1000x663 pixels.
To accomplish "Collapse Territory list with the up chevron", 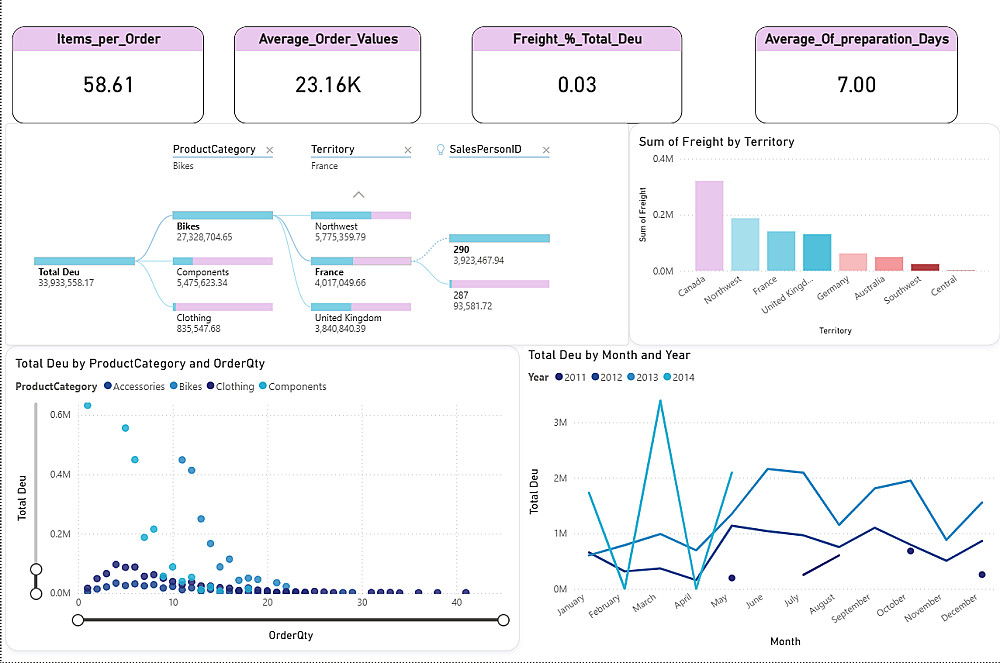I will tap(359, 194).
